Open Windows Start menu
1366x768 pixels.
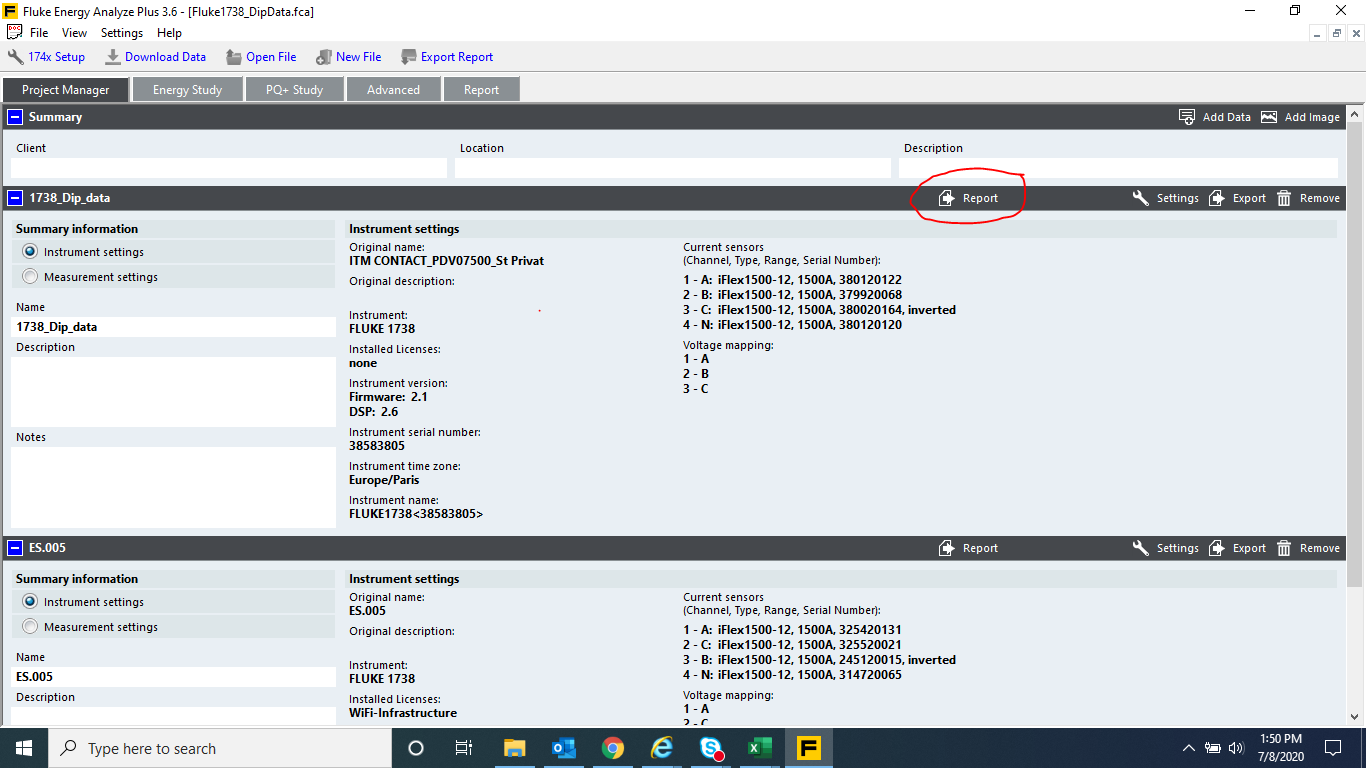pos(24,748)
